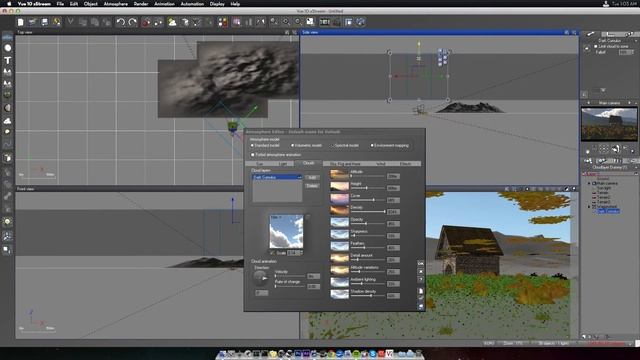This screenshot has height=360, width=640.
Task: Click the Cover value input field
Action: pos(393,200)
